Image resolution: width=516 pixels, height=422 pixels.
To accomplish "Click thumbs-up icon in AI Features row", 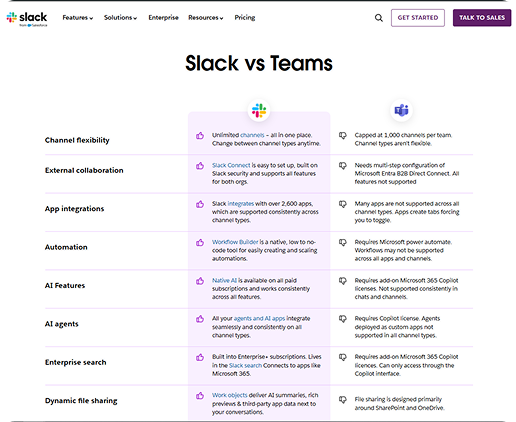I will tap(200, 281).
